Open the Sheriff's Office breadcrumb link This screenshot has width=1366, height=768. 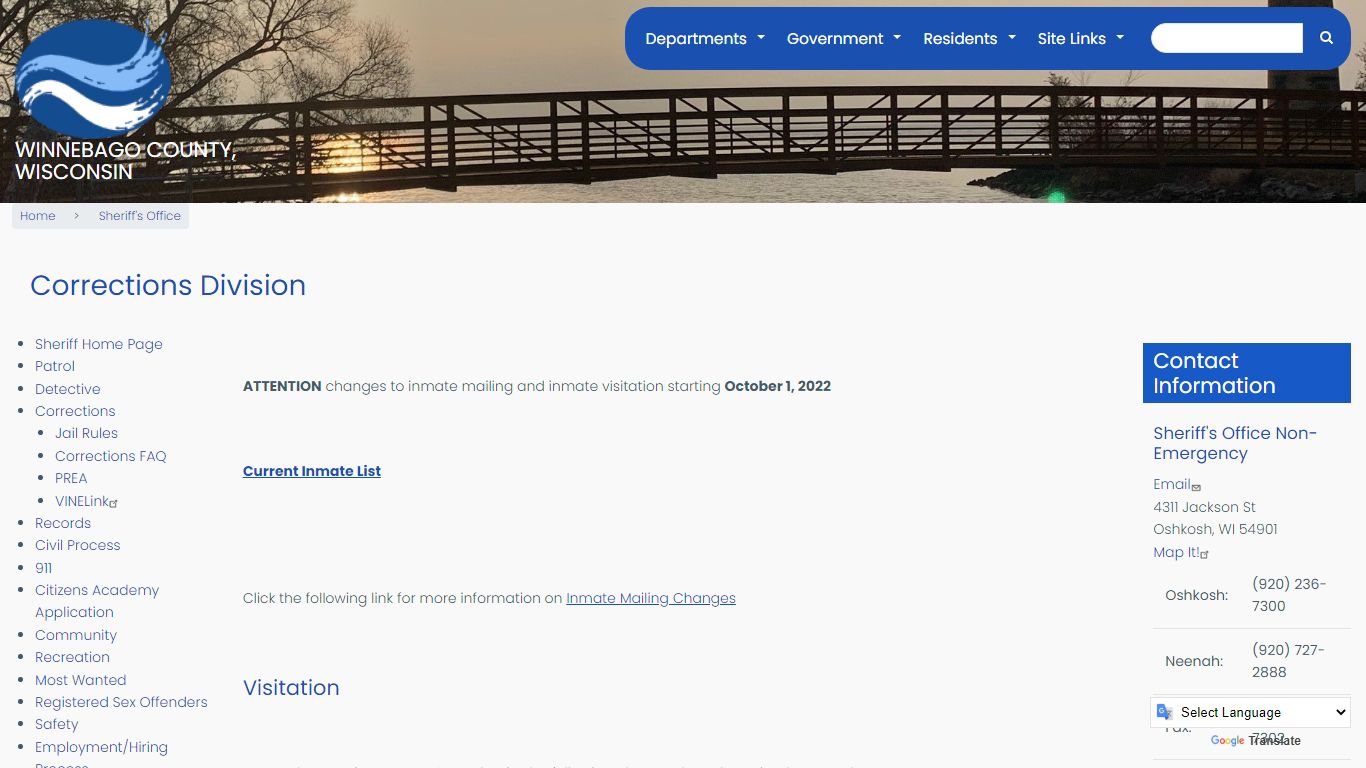tap(140, 216)
